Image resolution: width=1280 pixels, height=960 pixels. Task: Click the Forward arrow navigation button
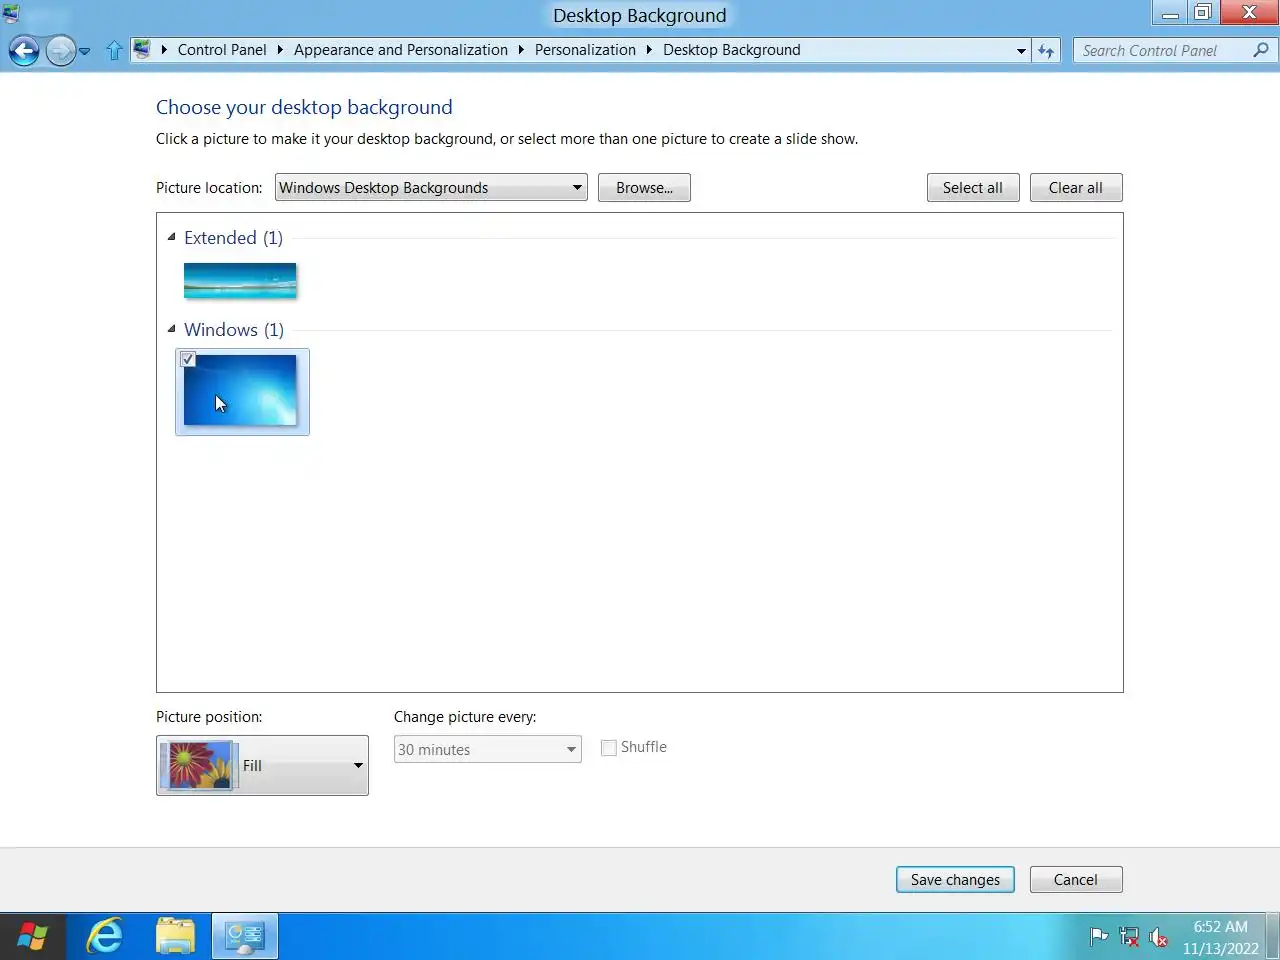click(61, 50)
